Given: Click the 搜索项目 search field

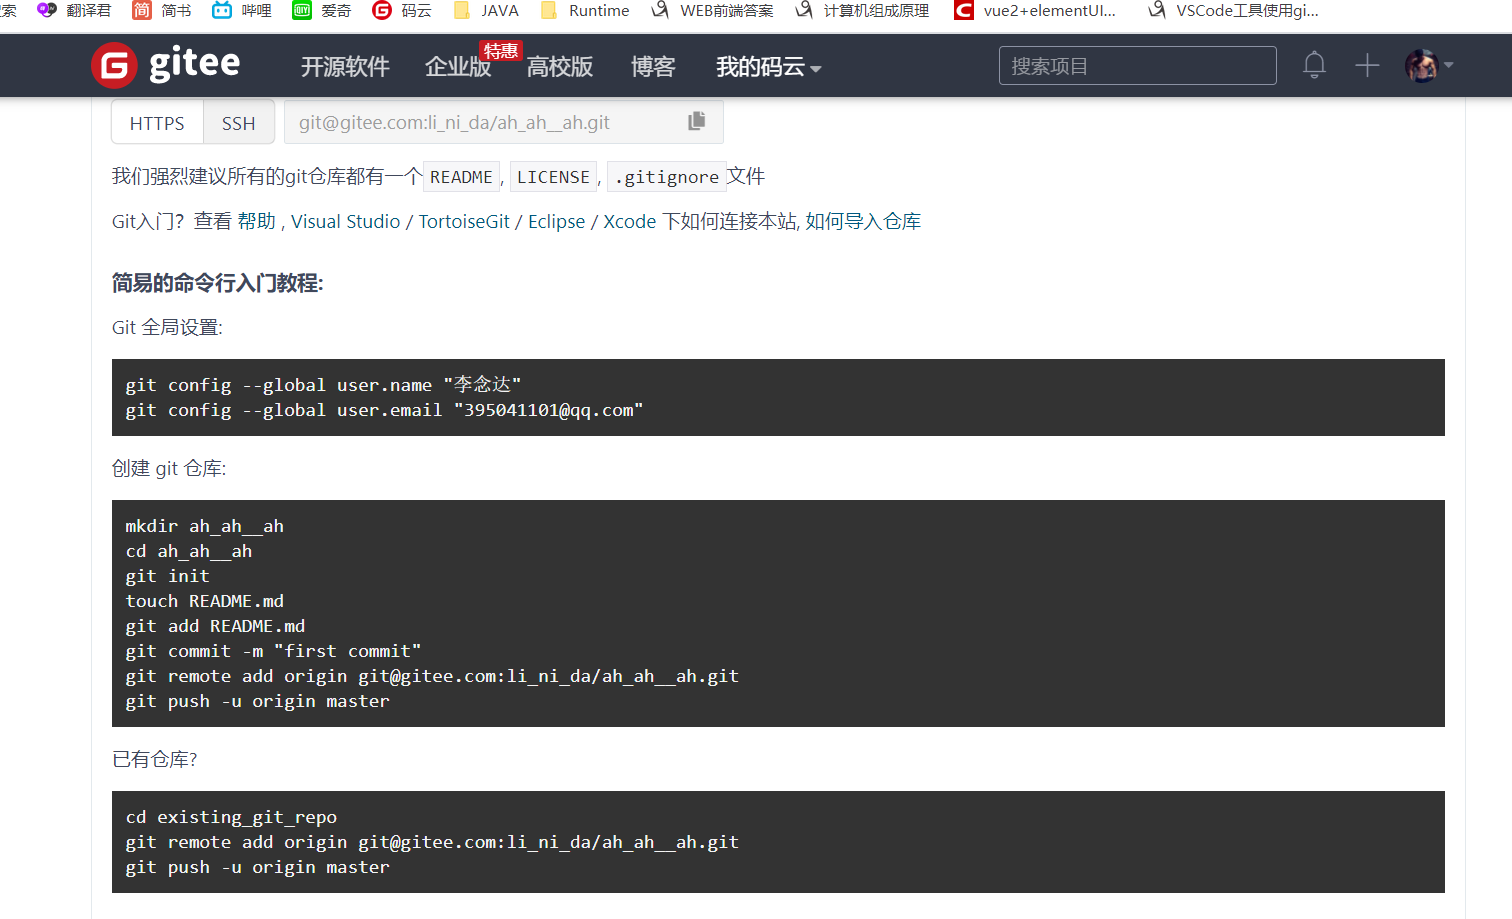Looking at the screenshot, I should click(x=1137, y=64).
